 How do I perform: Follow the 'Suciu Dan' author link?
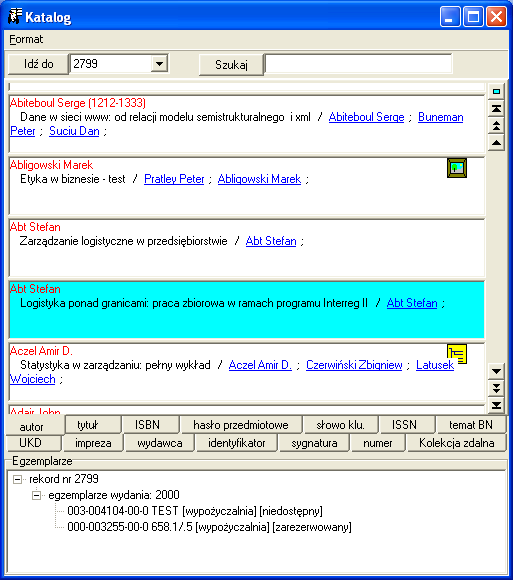(x=74, y=131)
